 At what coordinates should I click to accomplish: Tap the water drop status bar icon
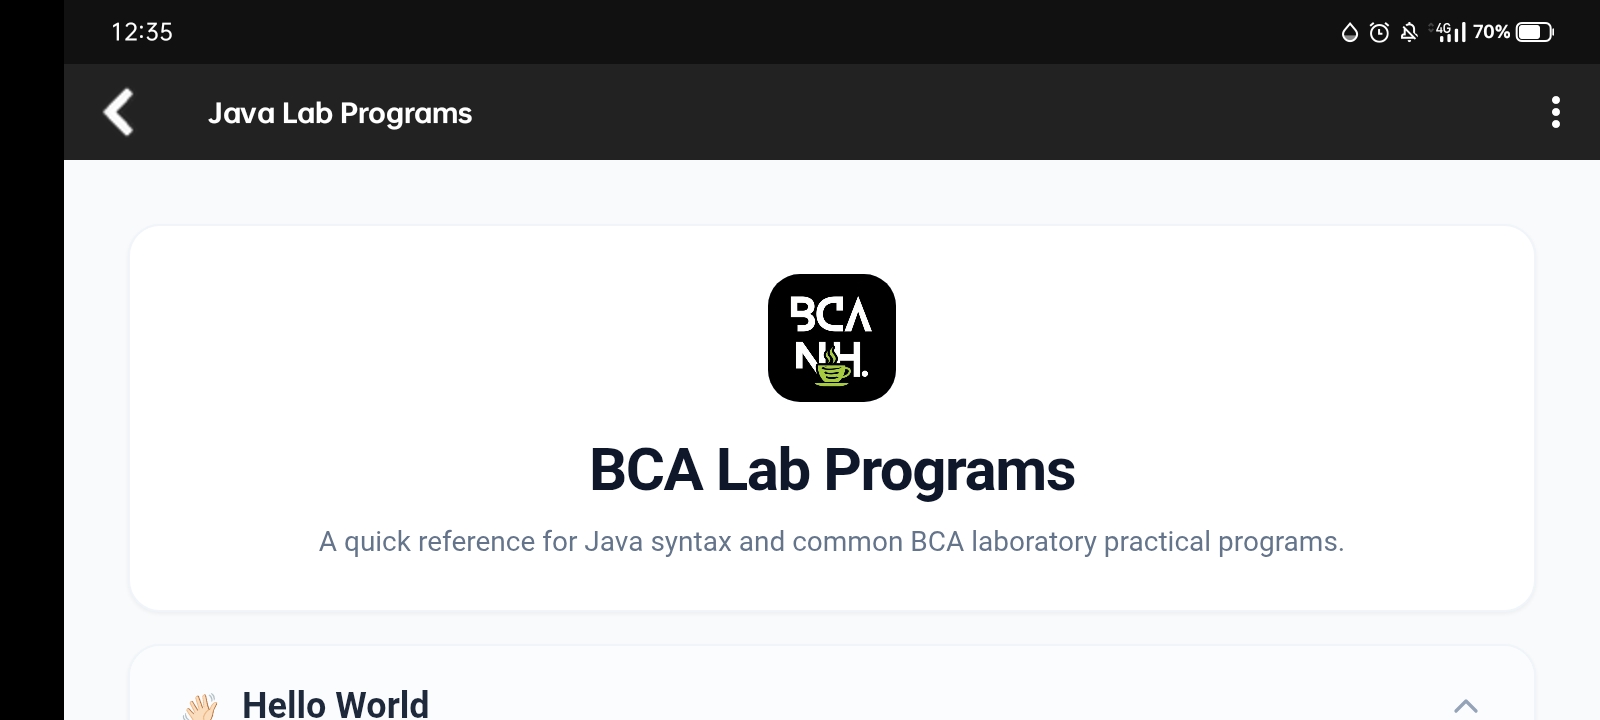[1349, 33]
